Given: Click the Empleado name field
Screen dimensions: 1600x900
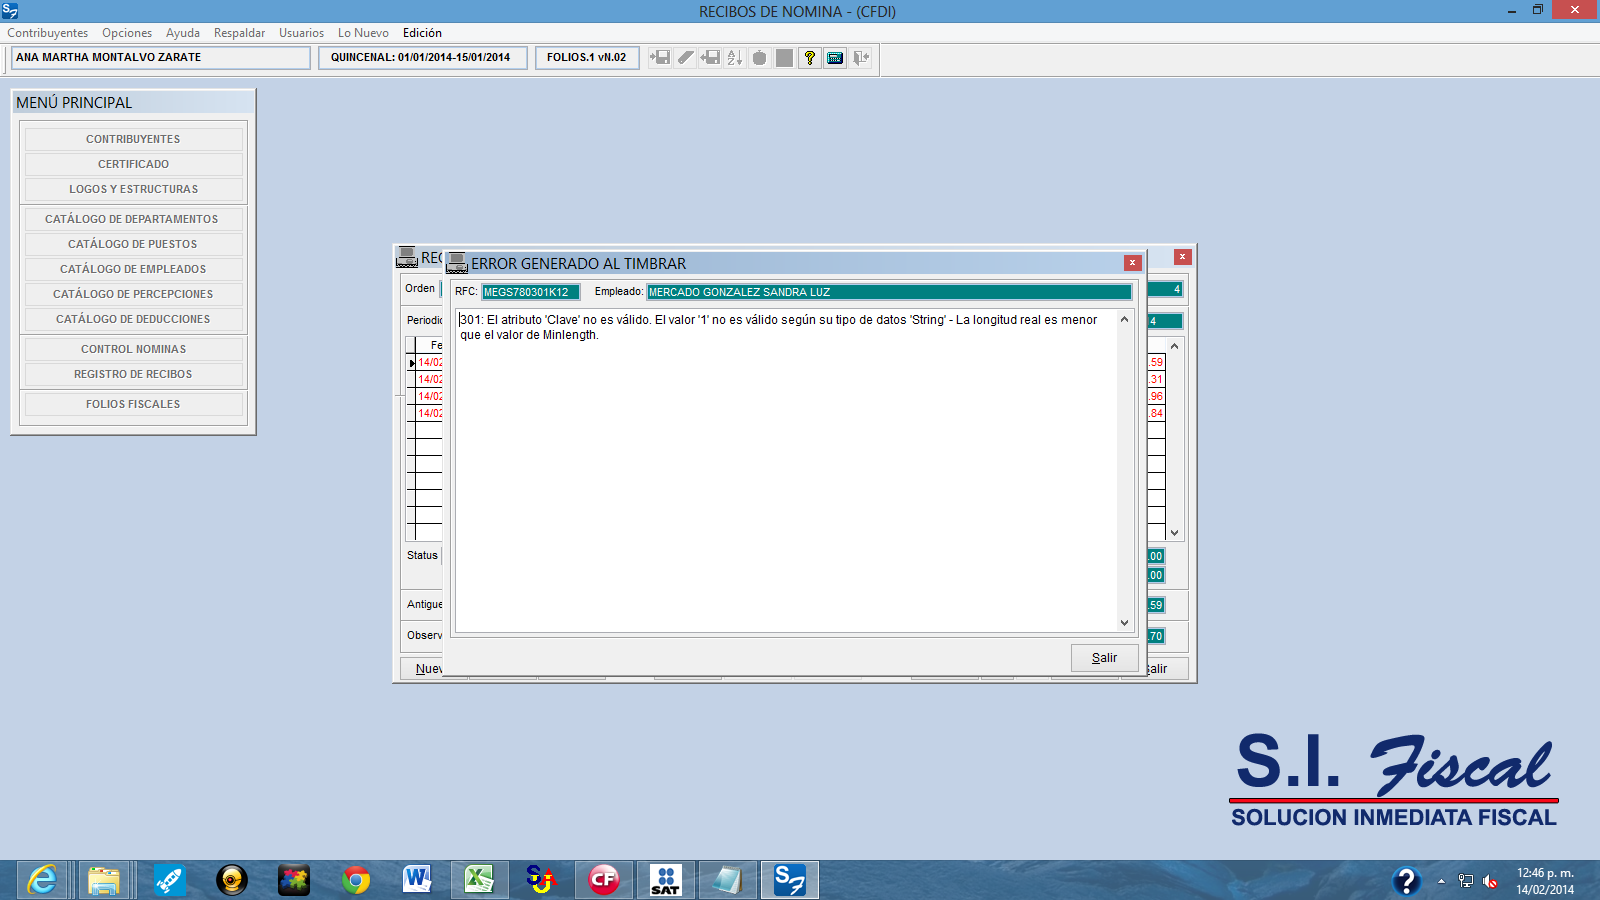Looking at the screenshot, I should (888, 292).
